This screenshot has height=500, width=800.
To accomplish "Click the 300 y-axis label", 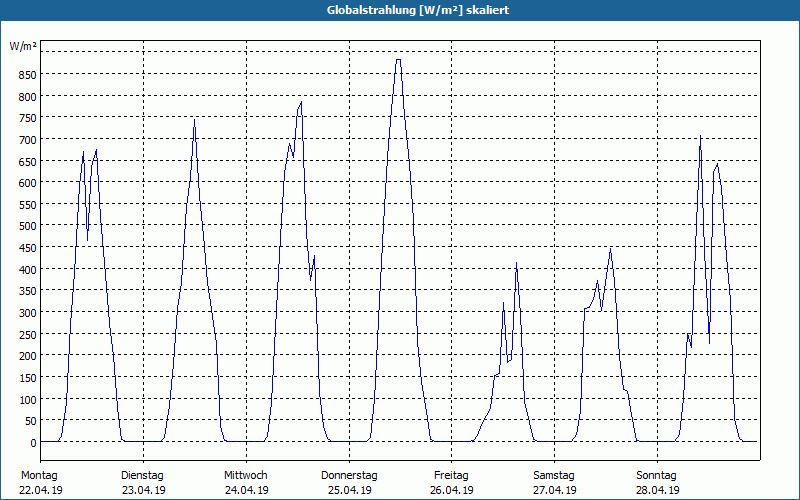I will 28,312.
